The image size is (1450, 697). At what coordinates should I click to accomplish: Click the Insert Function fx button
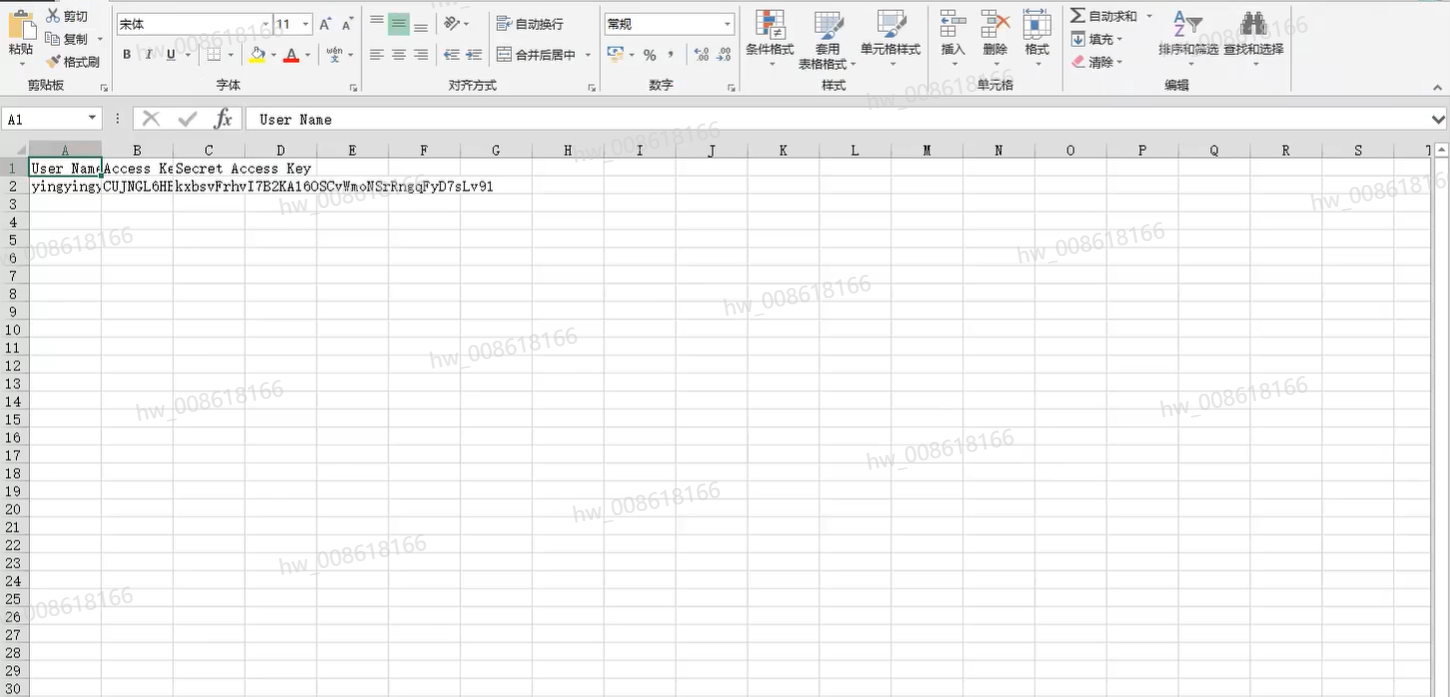coord(224,119)
